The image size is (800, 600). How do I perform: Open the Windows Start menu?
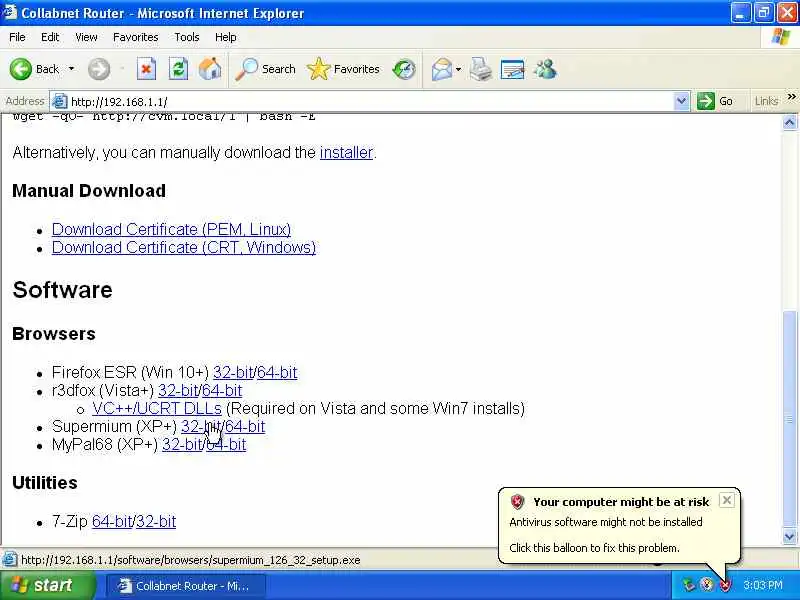click(47, 585)
